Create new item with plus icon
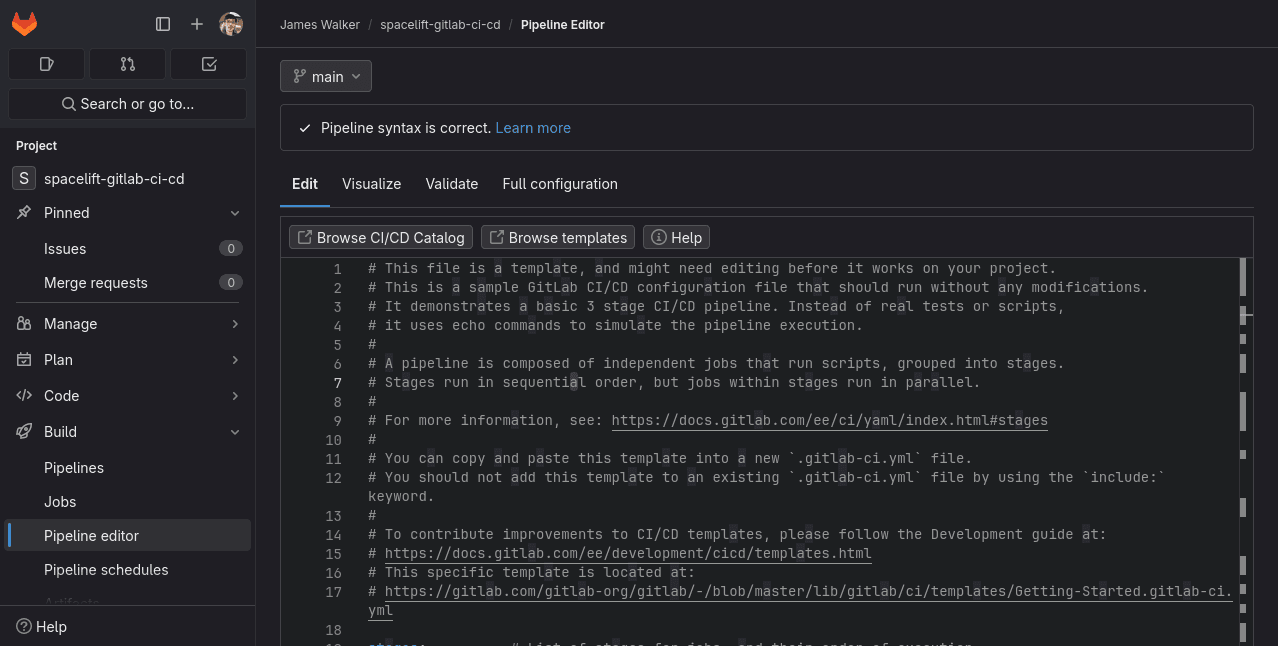The width and height of the screenshot is (1278, 646). pos(196,24)
